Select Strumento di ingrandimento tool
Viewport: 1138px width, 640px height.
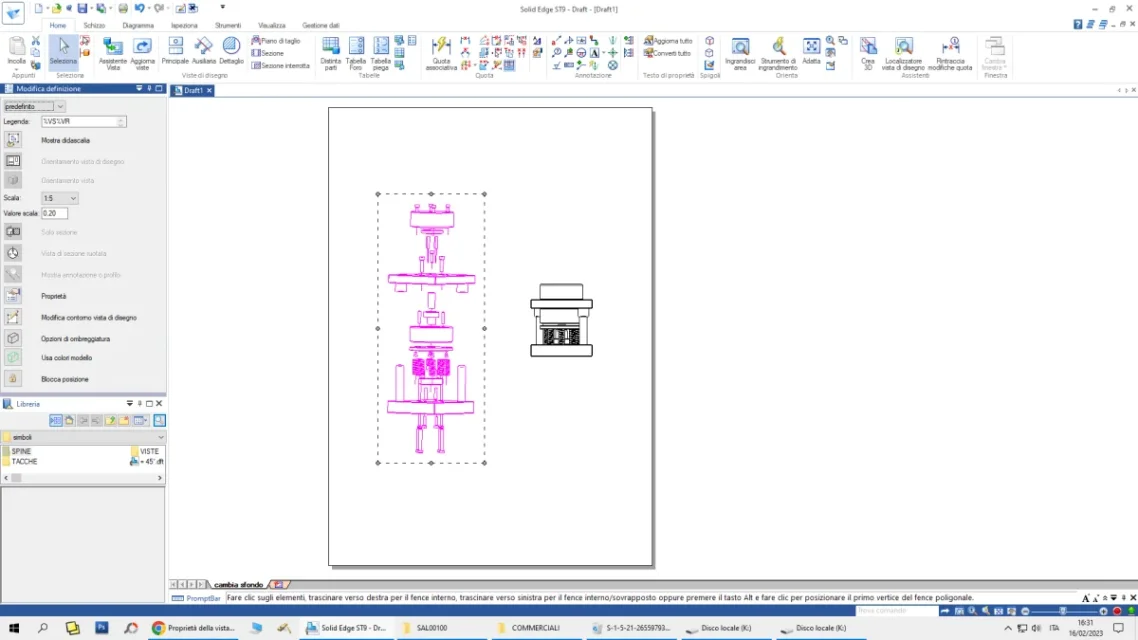pos(778,54)
